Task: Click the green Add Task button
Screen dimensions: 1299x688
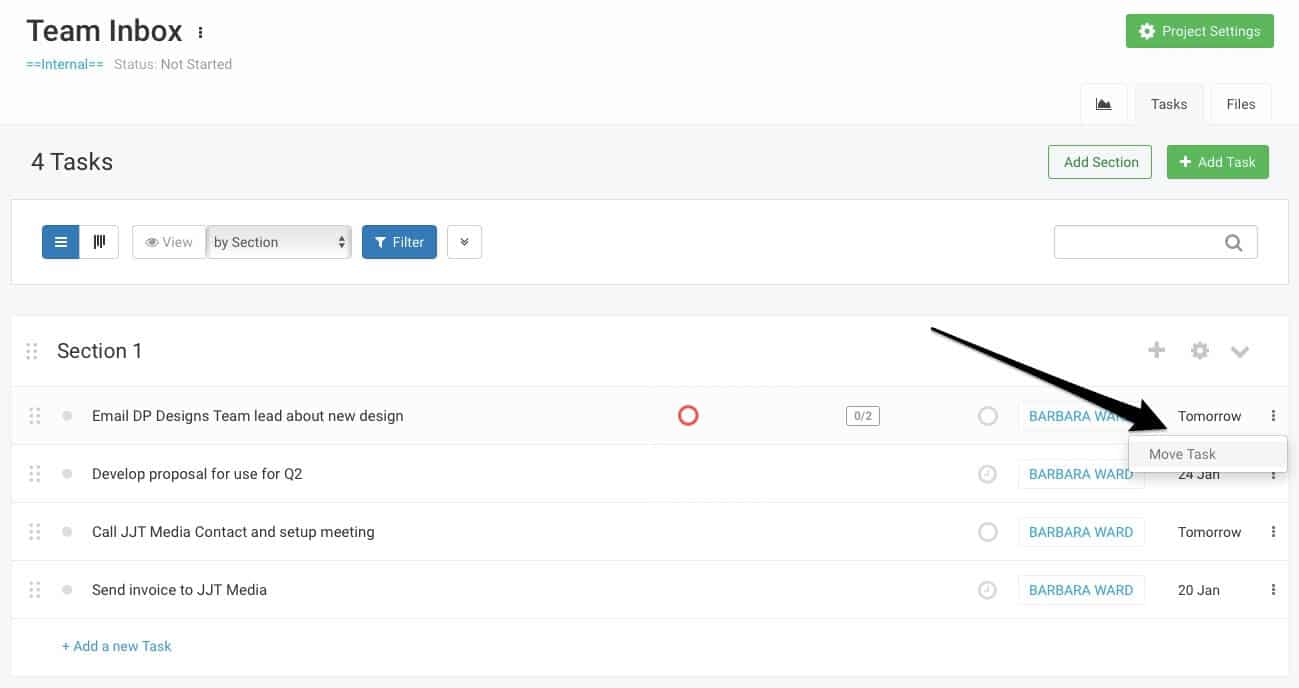Action: click(x=1218, y=161)
